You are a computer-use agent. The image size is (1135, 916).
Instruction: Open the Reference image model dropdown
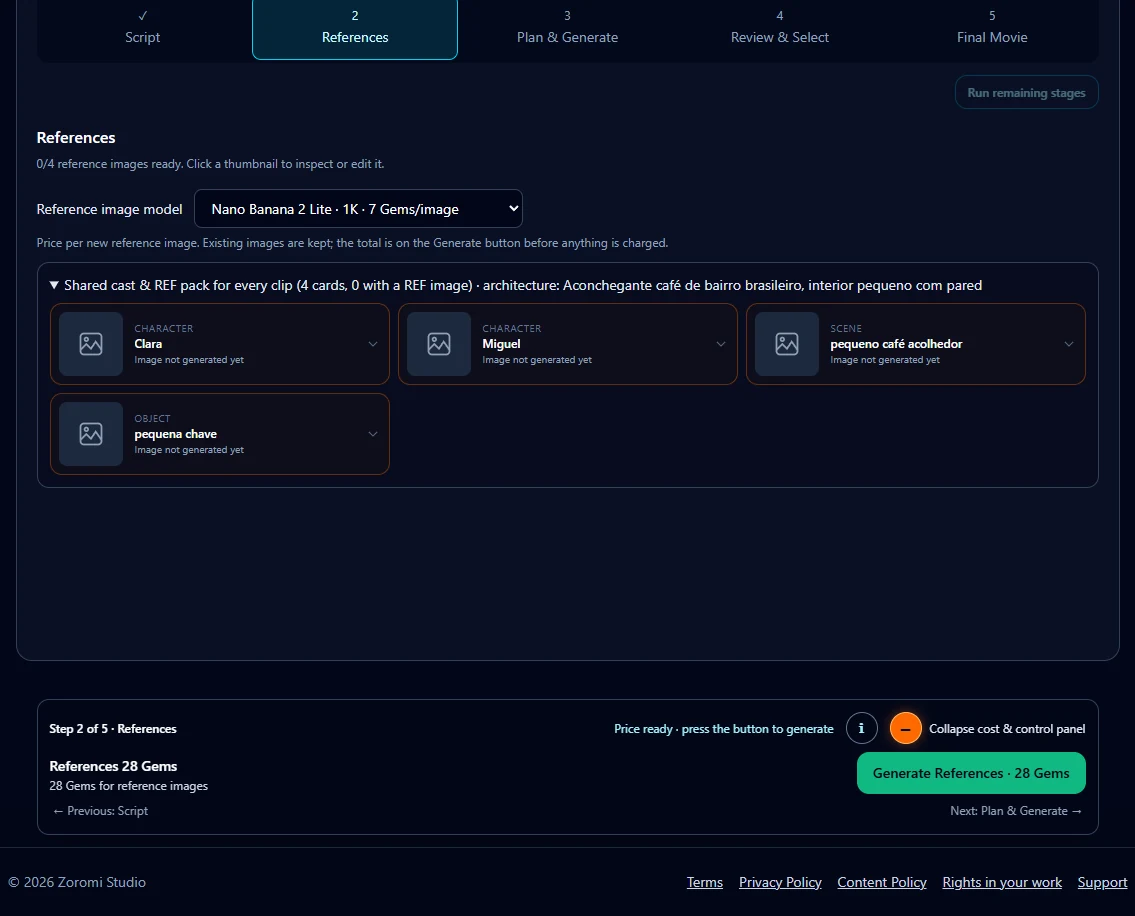point(358,209)
